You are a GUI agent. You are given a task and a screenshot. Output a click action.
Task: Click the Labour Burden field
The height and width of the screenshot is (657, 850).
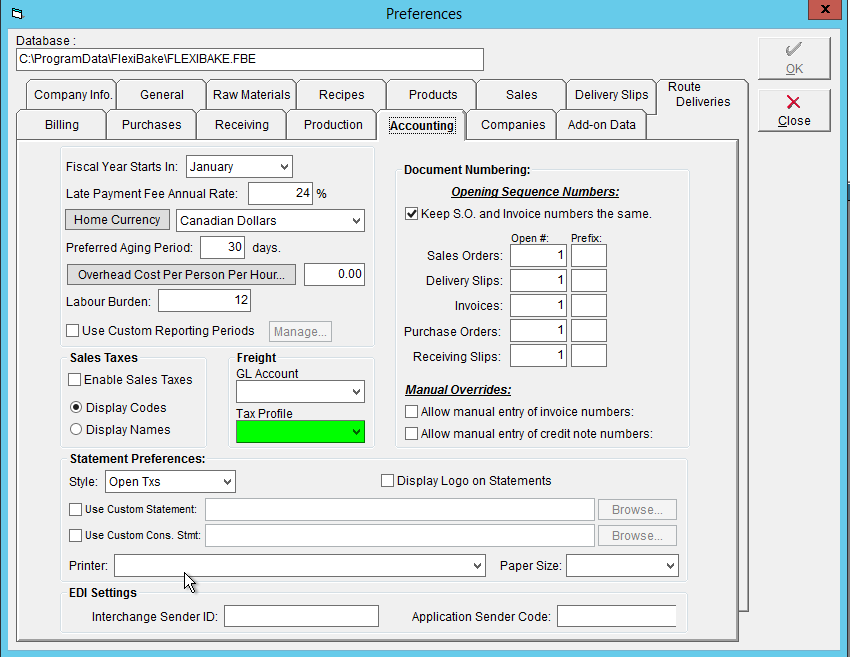pos(204,301)
